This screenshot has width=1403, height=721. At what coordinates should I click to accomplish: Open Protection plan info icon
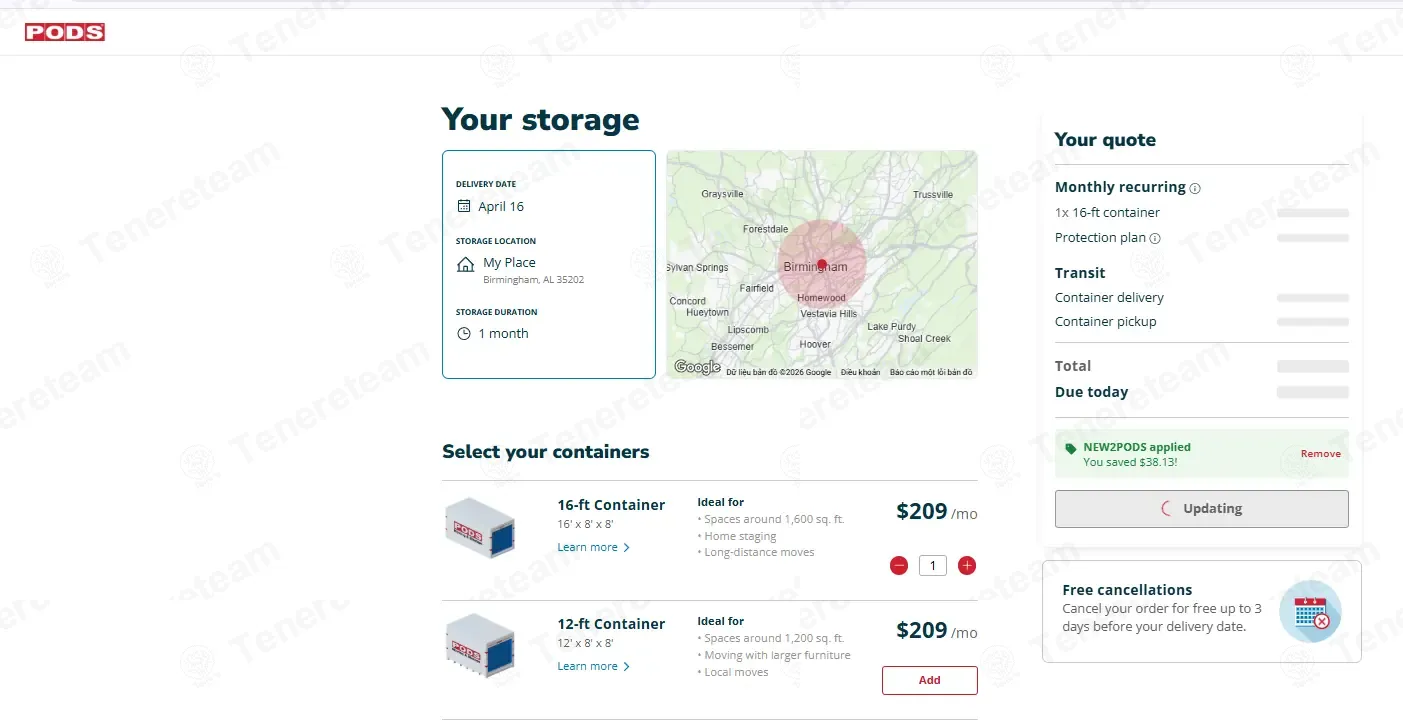(1155, 239)
